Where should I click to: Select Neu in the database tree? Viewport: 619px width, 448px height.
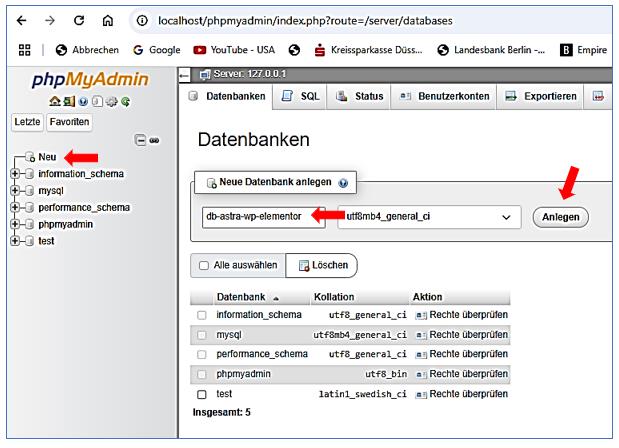tap(47, 157)
